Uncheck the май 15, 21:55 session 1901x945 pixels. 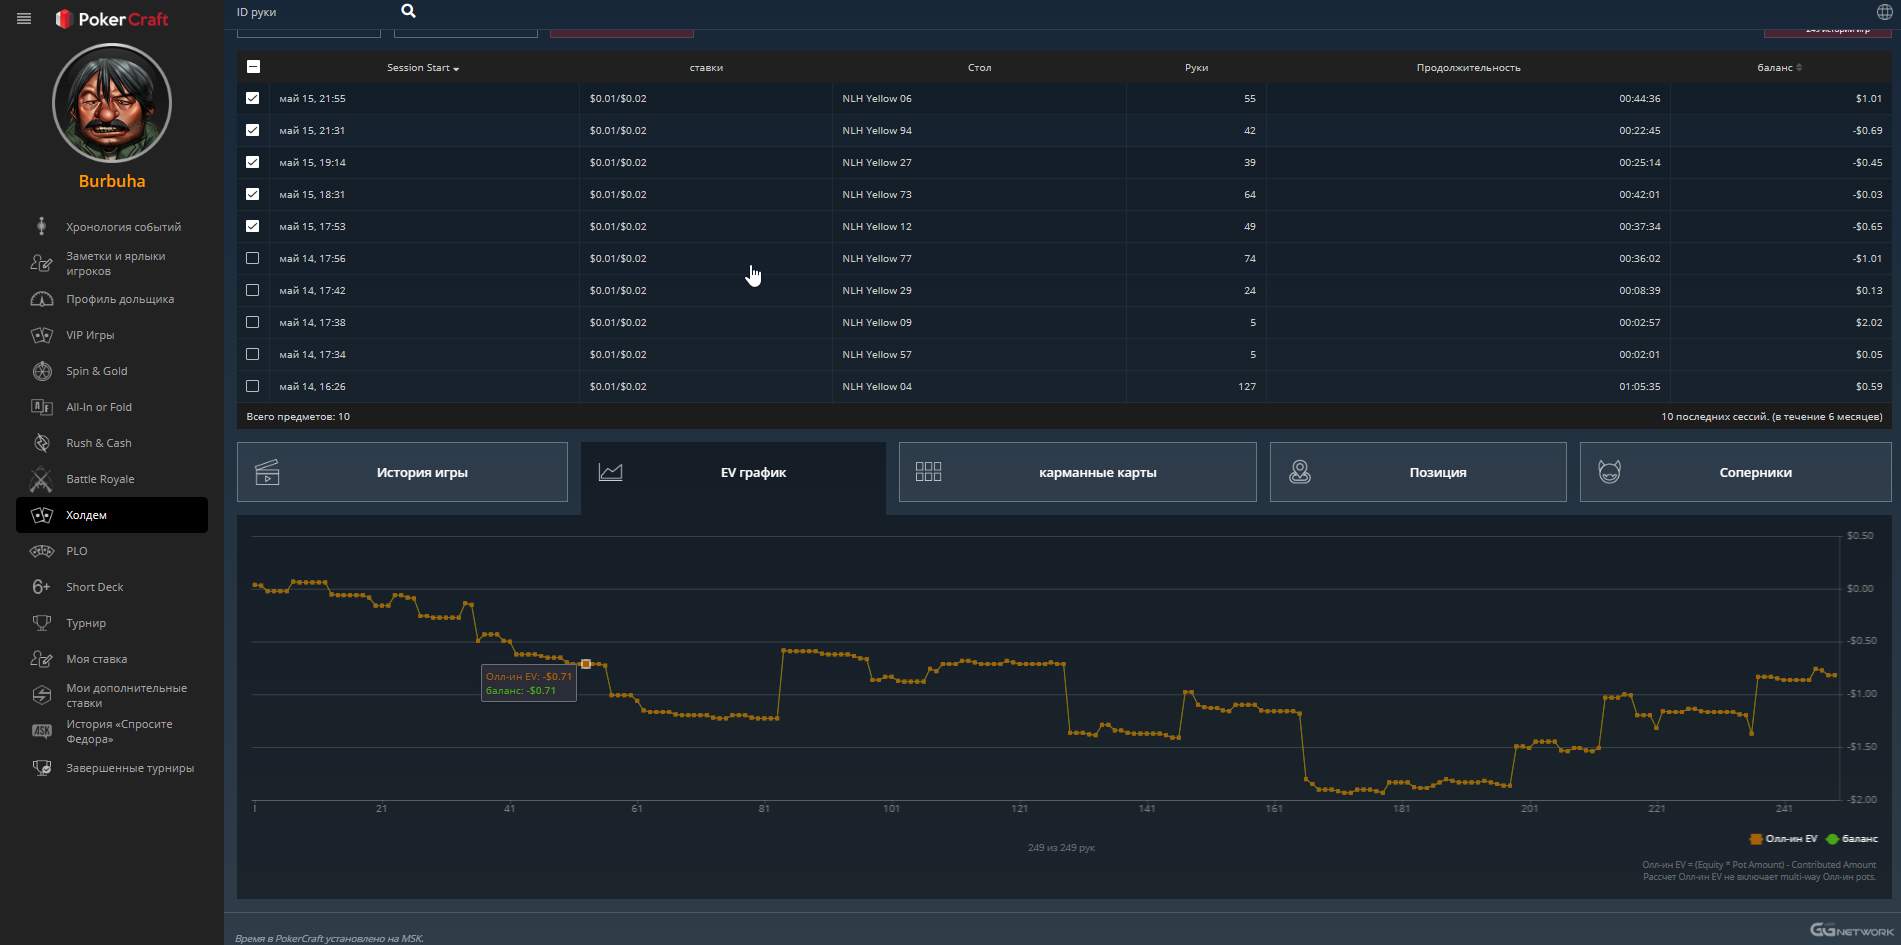pos(252,98)
